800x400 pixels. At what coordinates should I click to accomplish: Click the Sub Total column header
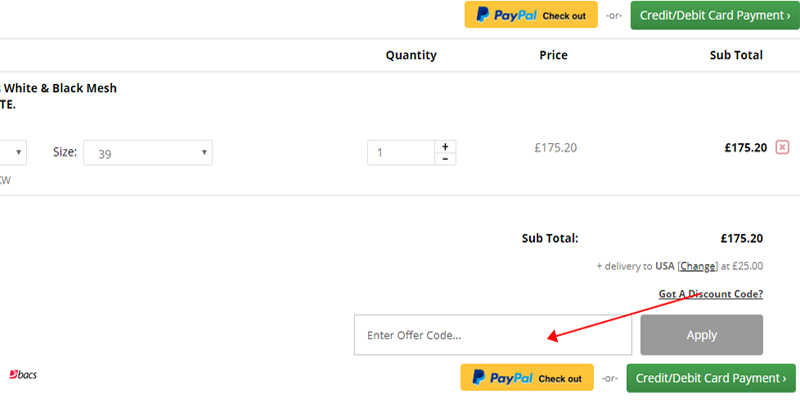(736, 55)
